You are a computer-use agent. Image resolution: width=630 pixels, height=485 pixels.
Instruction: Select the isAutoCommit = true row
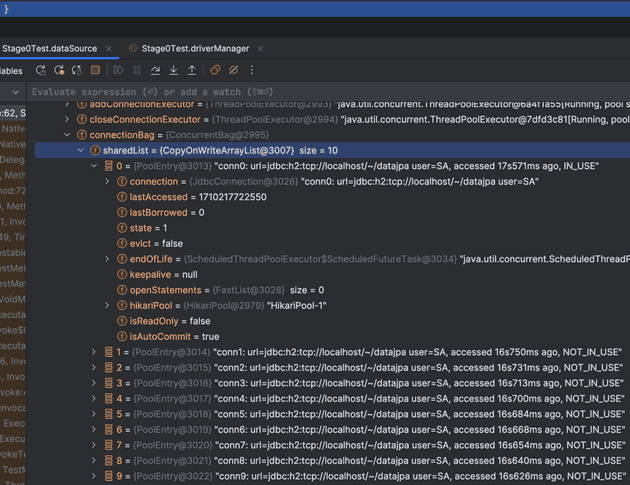coord(332,337)
